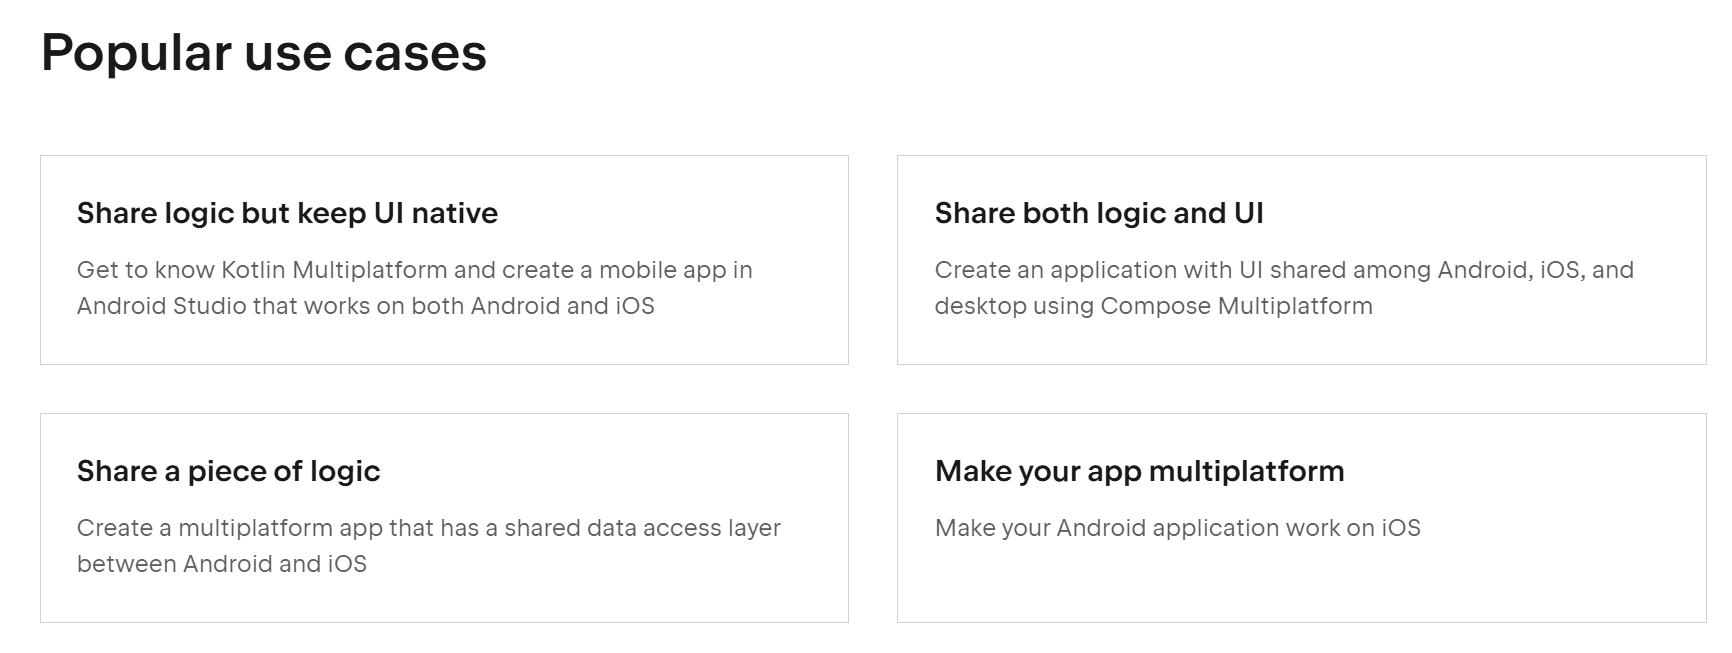Viewport: 1732px width, 653px height.
Task: Click "Make your Android application work on iOS" text
Action: [x=1177, y=528]
